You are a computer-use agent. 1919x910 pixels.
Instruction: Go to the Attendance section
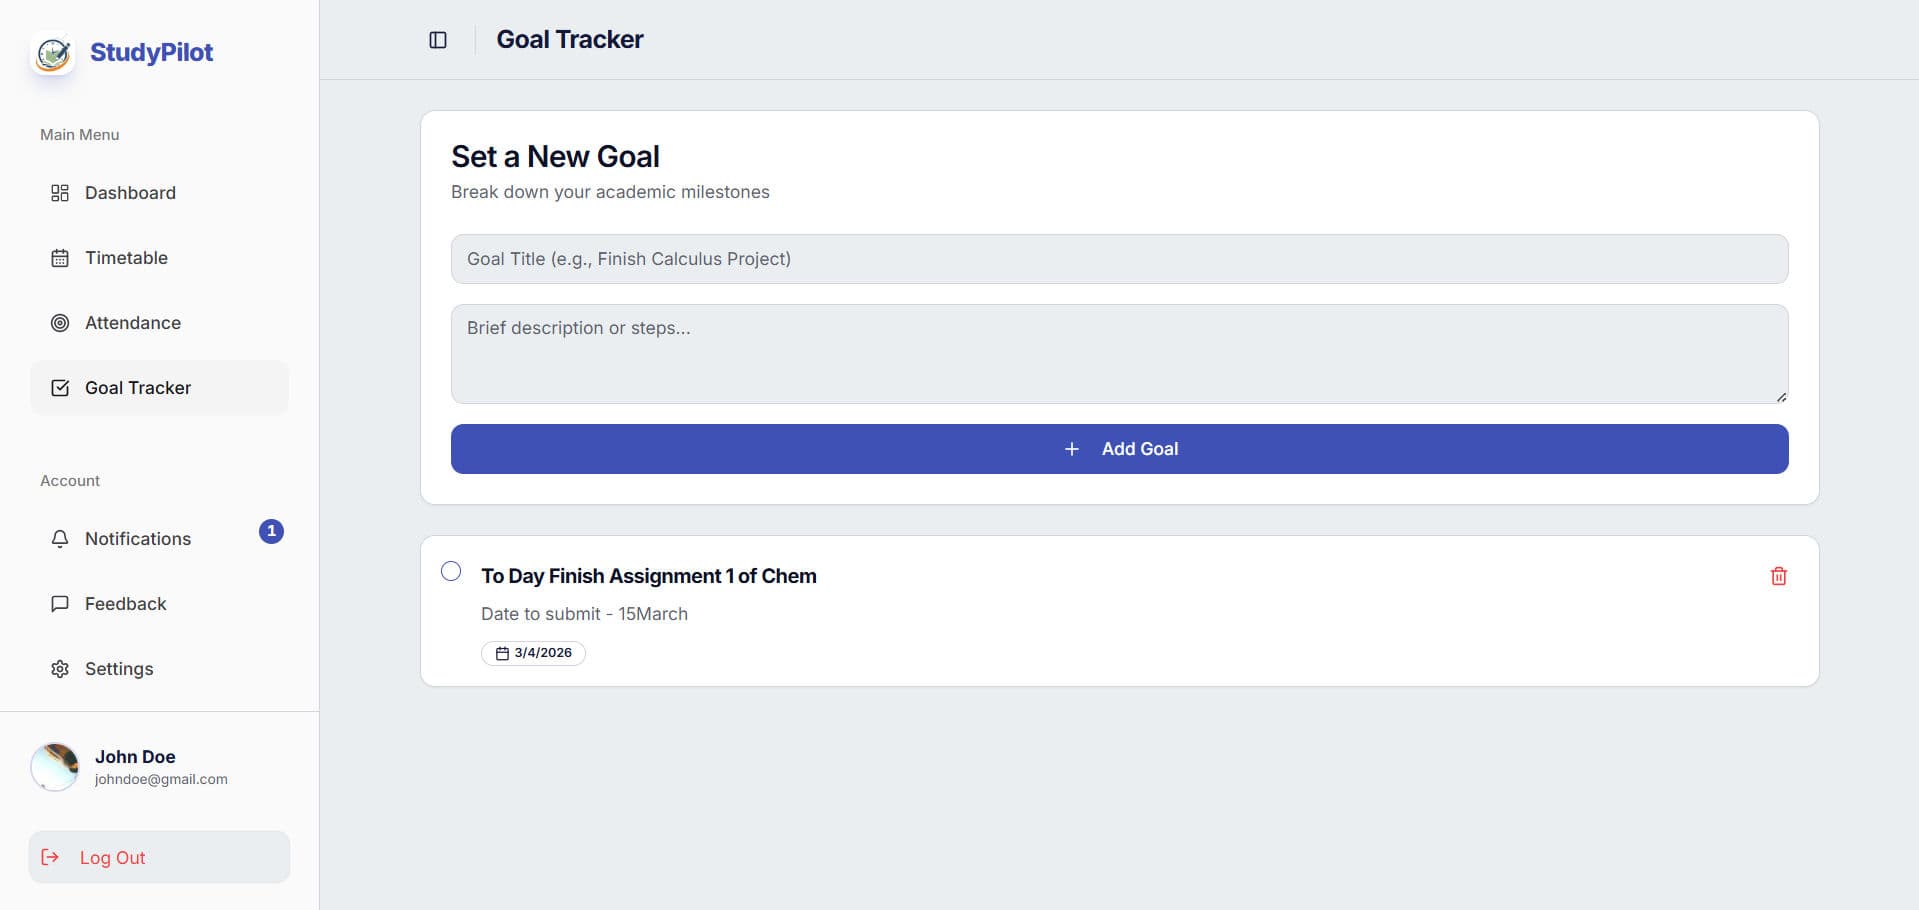pyautogui.click(x=132, y=323)
